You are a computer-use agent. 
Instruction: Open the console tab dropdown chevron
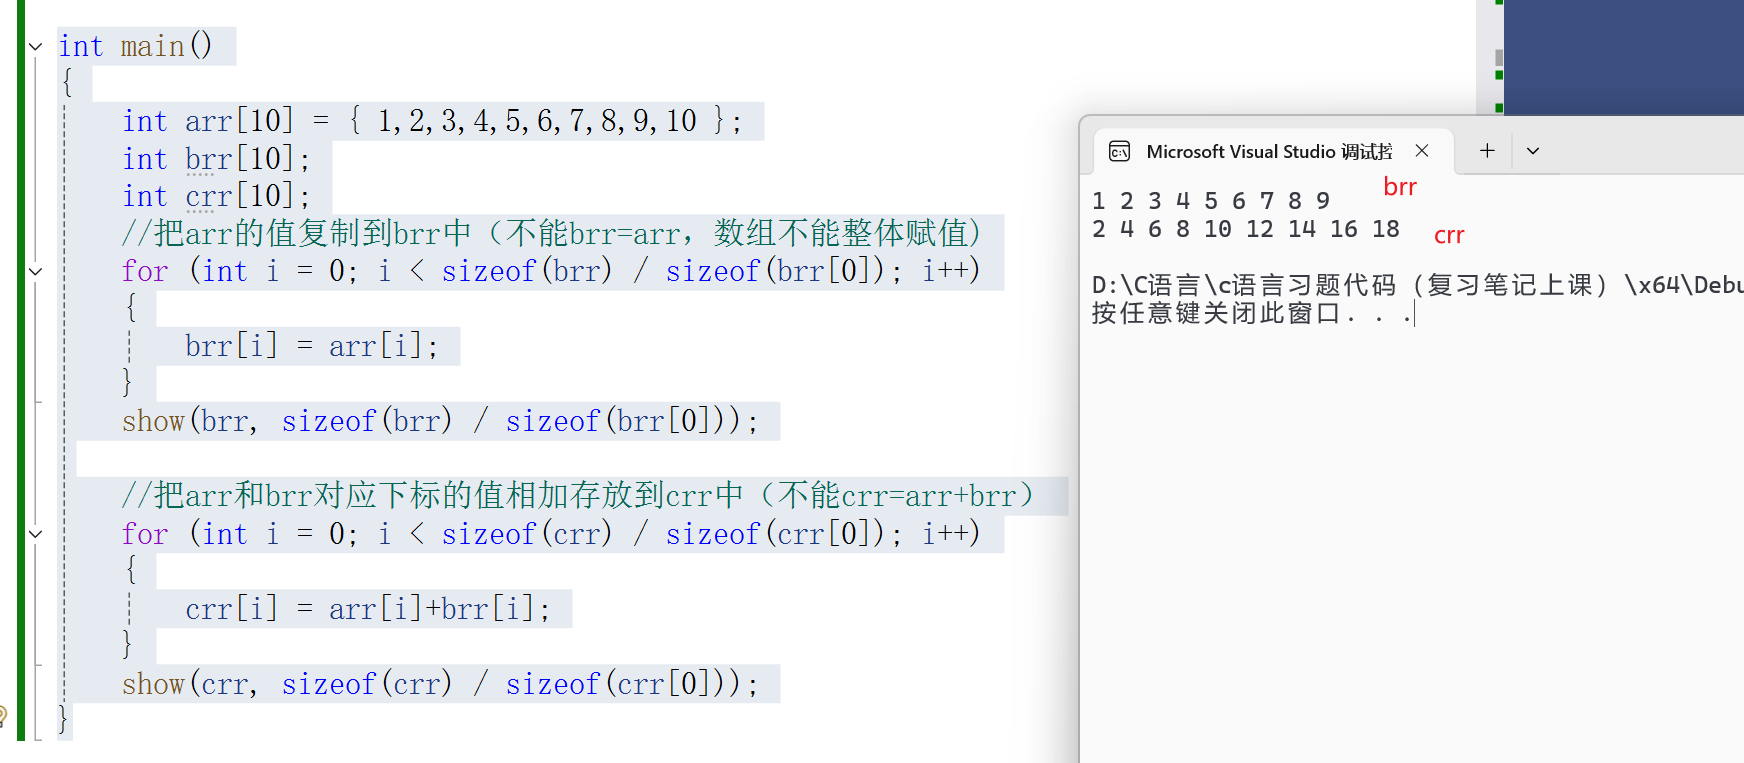1533,151
